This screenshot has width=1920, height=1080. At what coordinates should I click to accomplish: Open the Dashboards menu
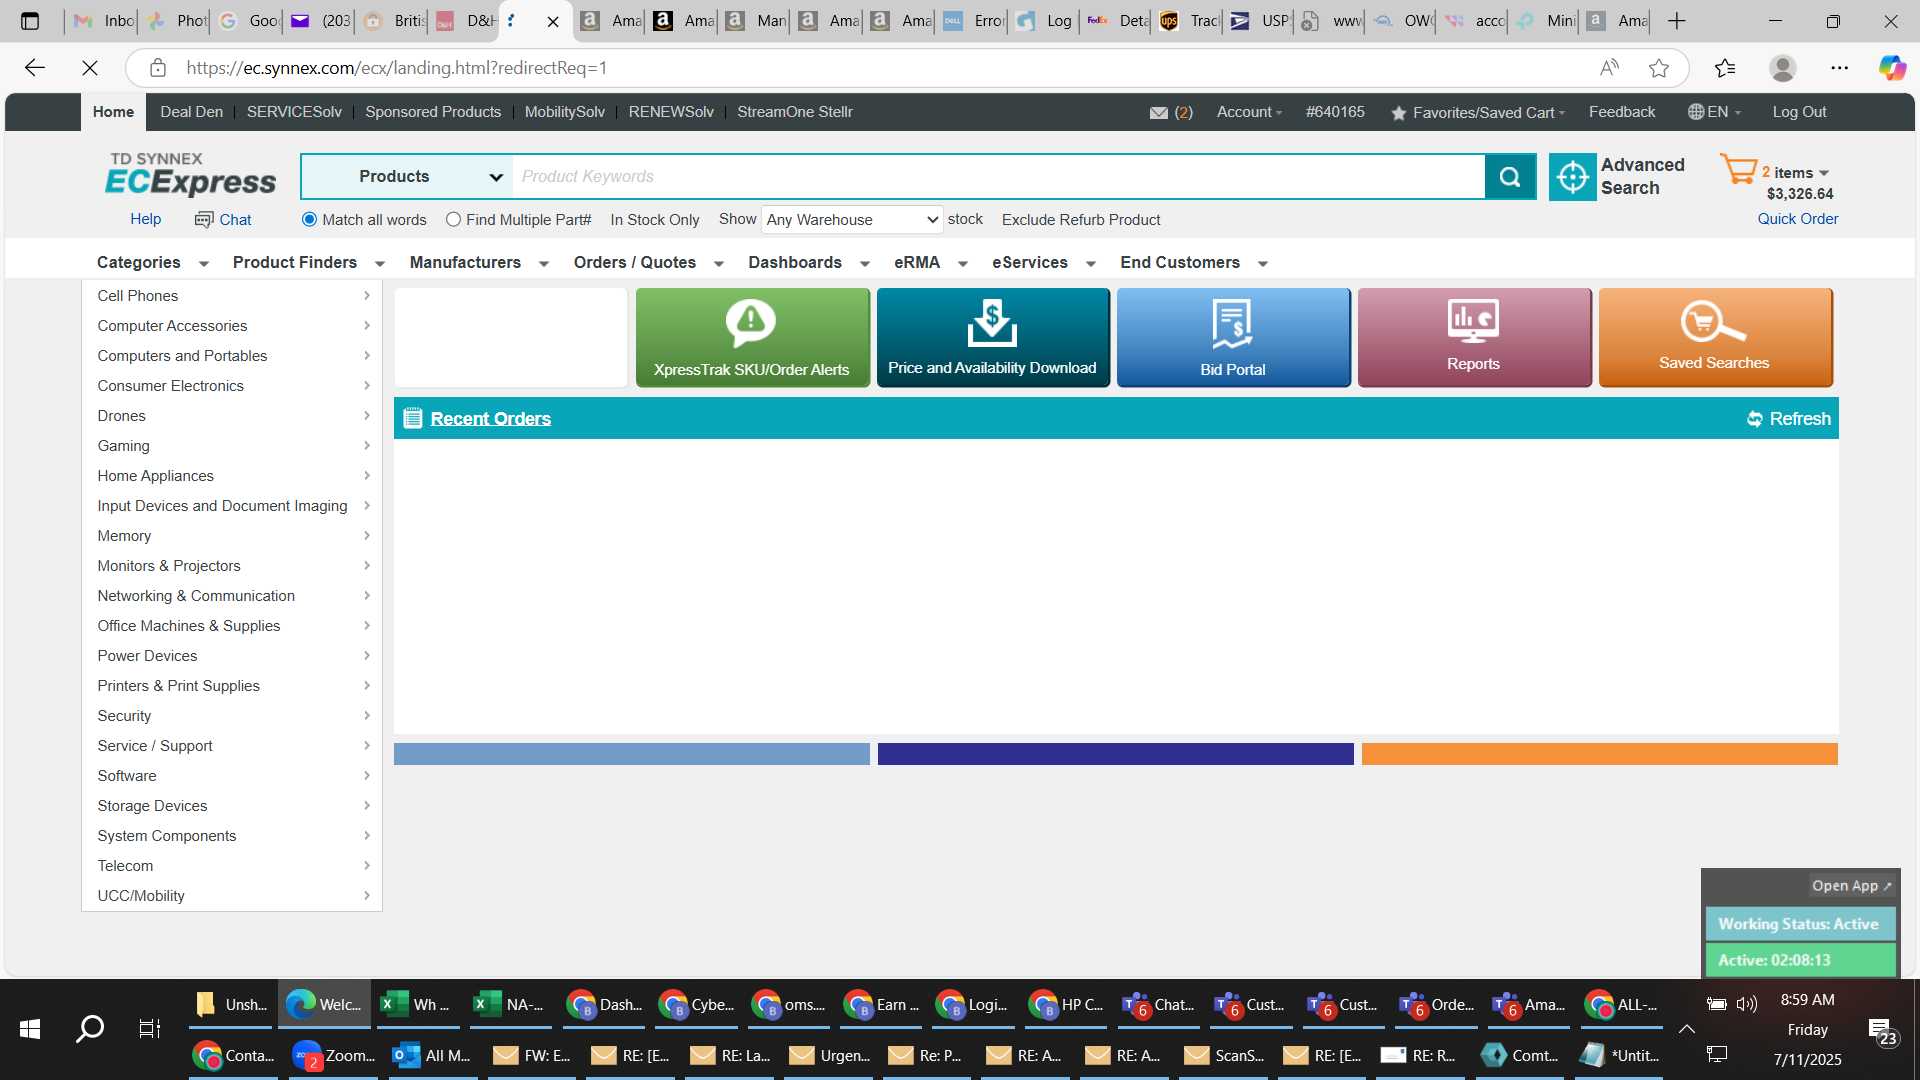[x=809, y=263]
